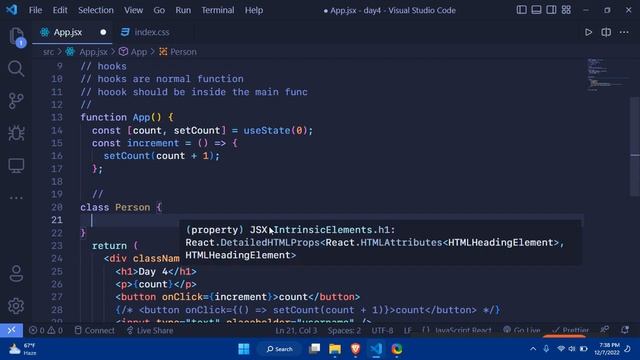Open the View menu

(x=133, y=10)
